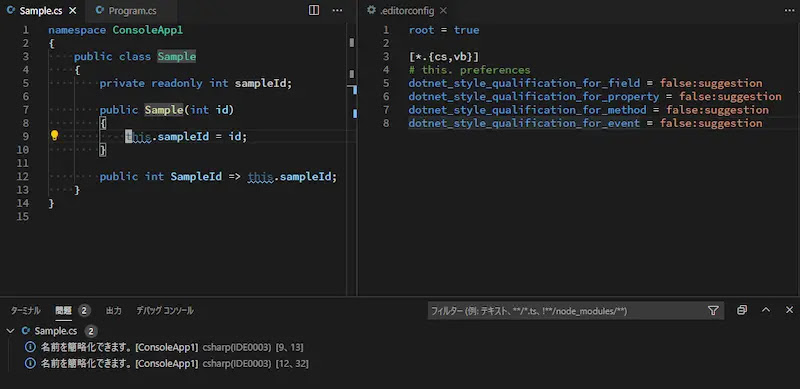Viewport: 800px width, 389px height.
Task: Open more actions menu of left editor group
Action: click(337, 10)
